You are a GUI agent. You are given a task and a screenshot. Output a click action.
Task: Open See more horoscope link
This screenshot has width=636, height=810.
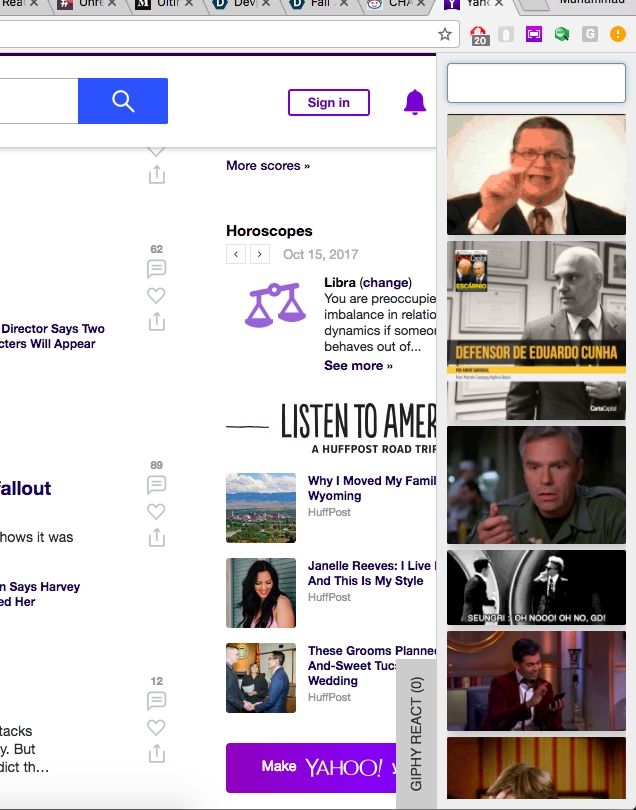358,366
